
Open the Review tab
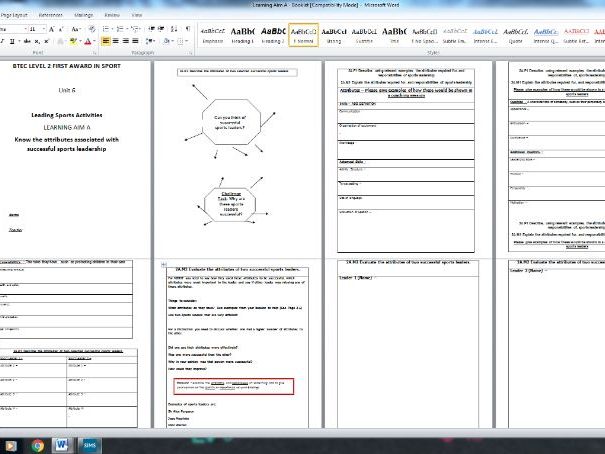[x=112, y=15]
